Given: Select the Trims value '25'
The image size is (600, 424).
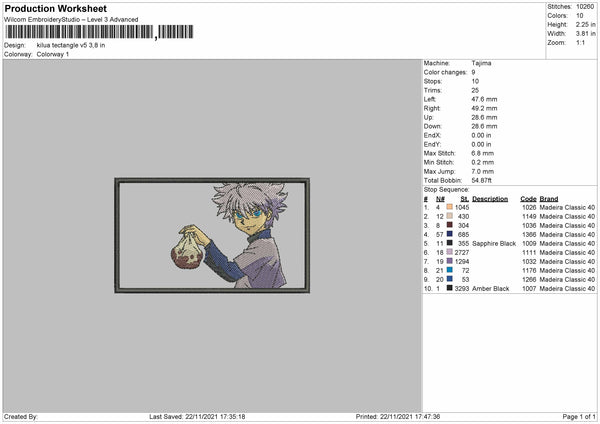Looking at the screenshot, I should click(475, 90).
